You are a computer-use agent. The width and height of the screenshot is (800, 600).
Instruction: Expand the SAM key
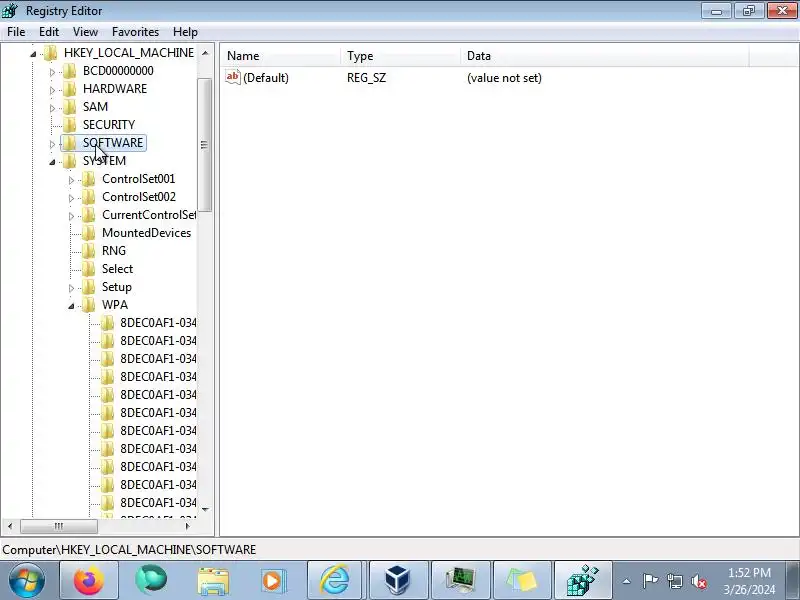[52, 108]
